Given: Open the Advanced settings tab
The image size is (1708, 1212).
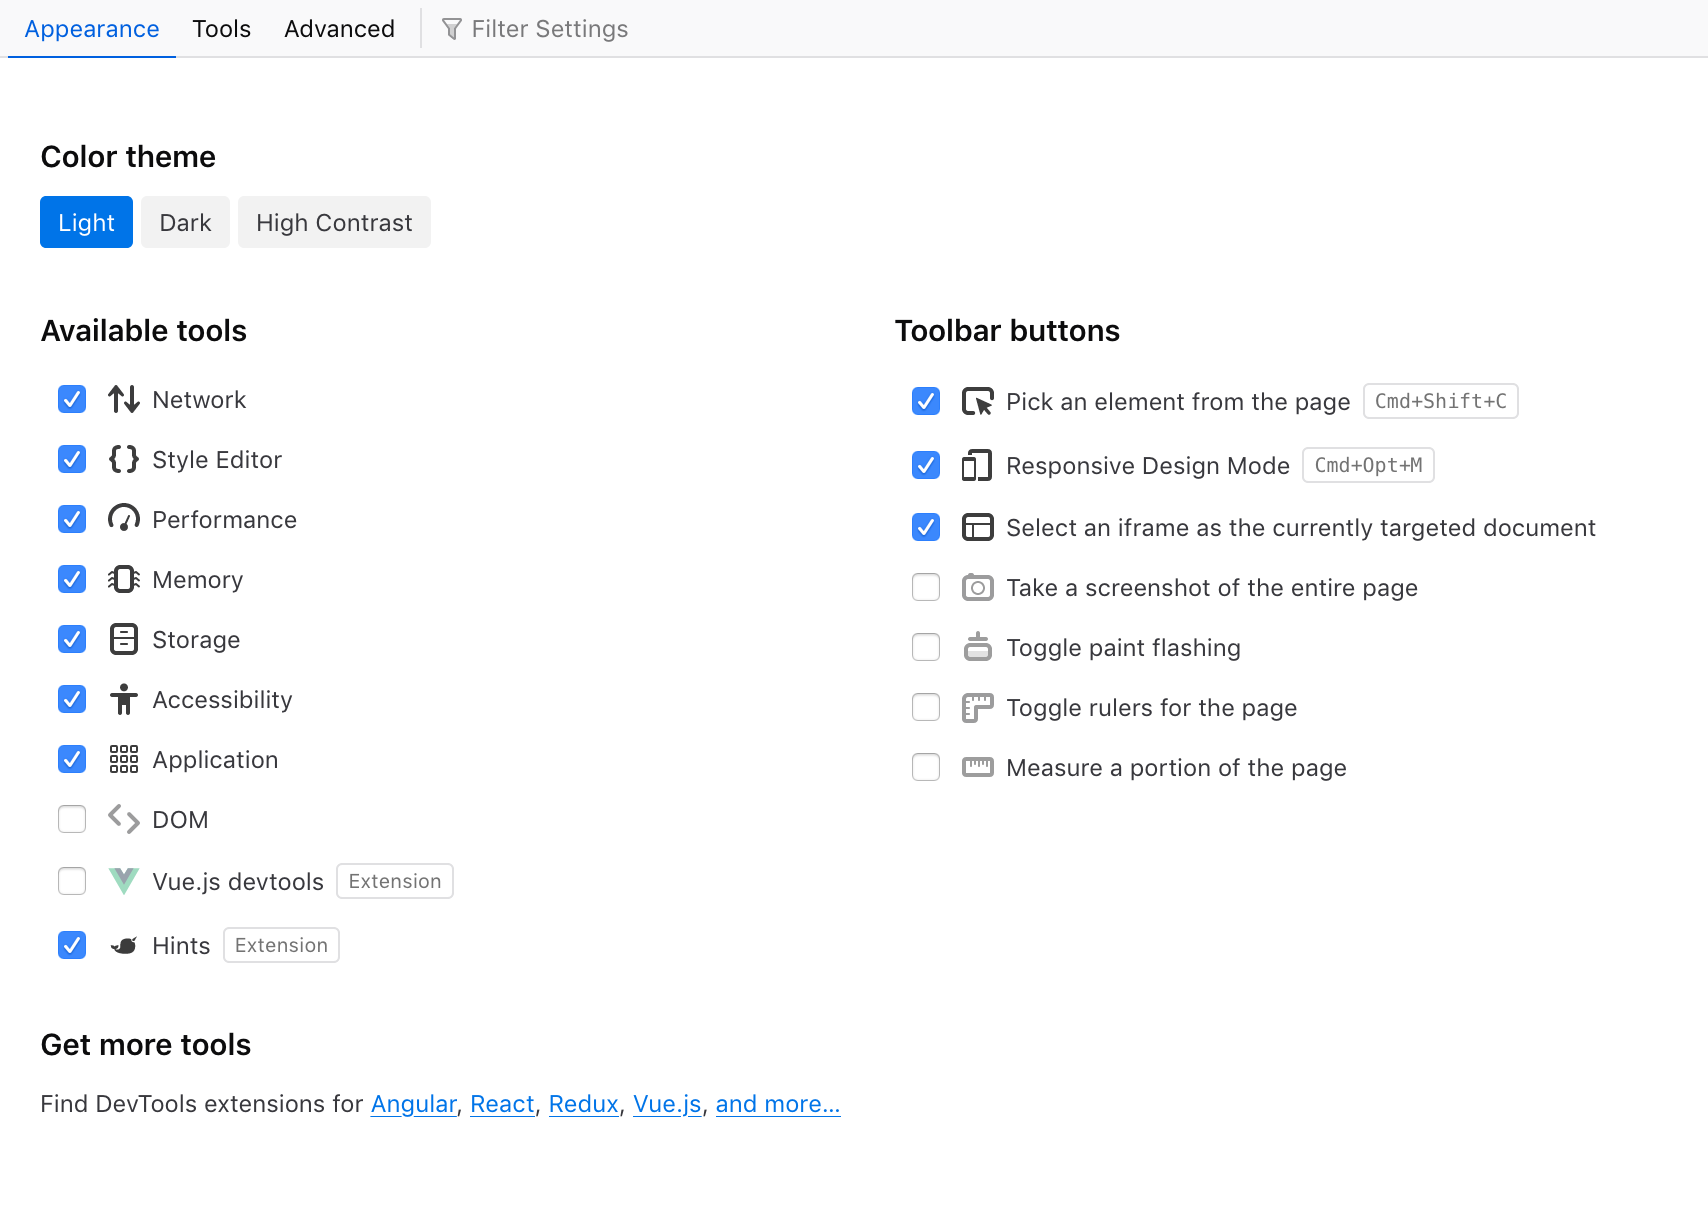Looking at the screenshot, I should click(339, 29).
